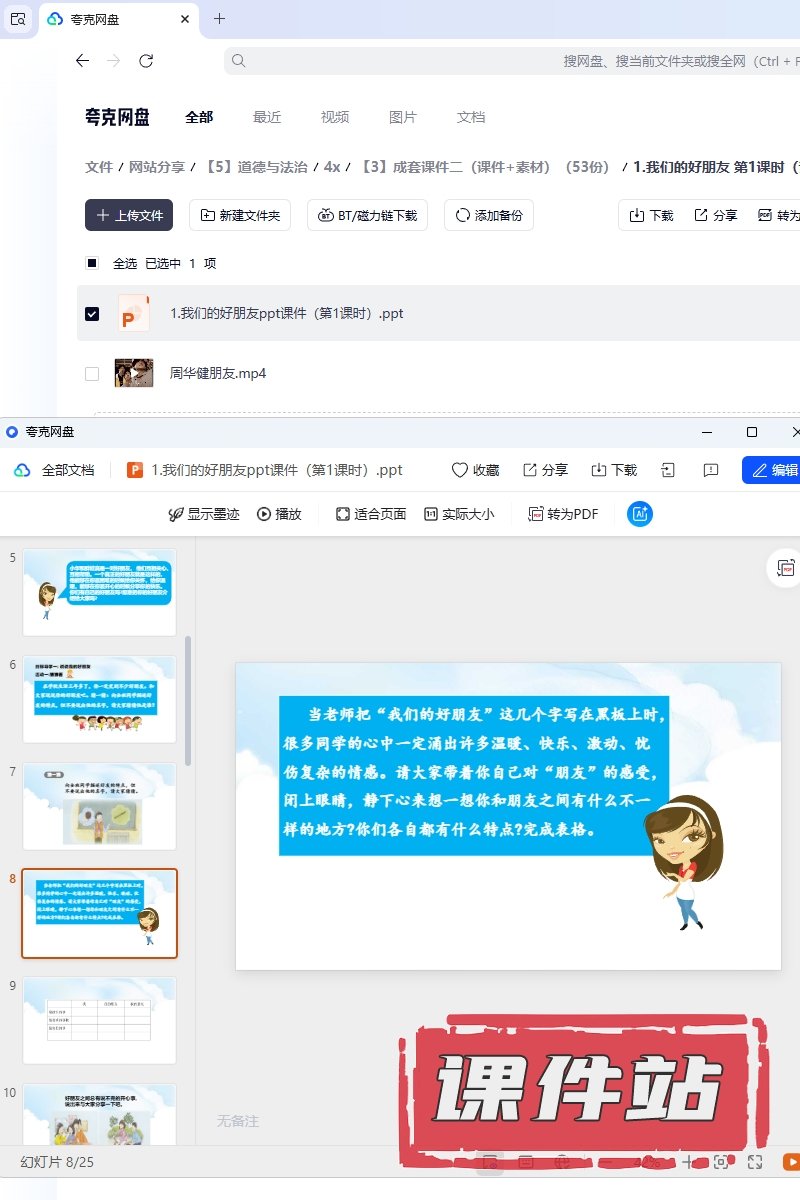Click 转为PDF in the viewer toolbar
Viewport: 800px width, 1200px height.
pyautogui.click(x=563, y=514)
